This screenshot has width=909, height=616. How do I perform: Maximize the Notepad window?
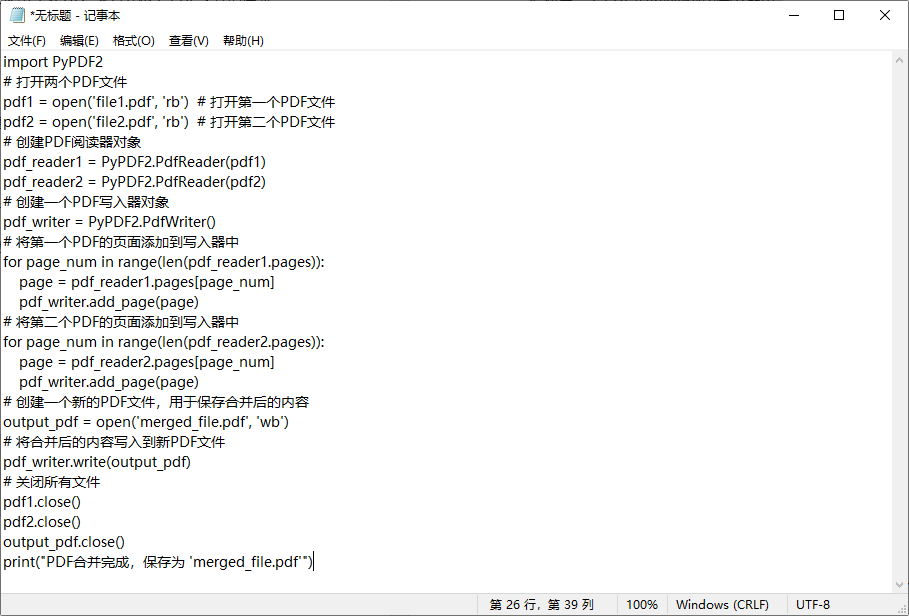pyautogui.click(x=839, y=16)
